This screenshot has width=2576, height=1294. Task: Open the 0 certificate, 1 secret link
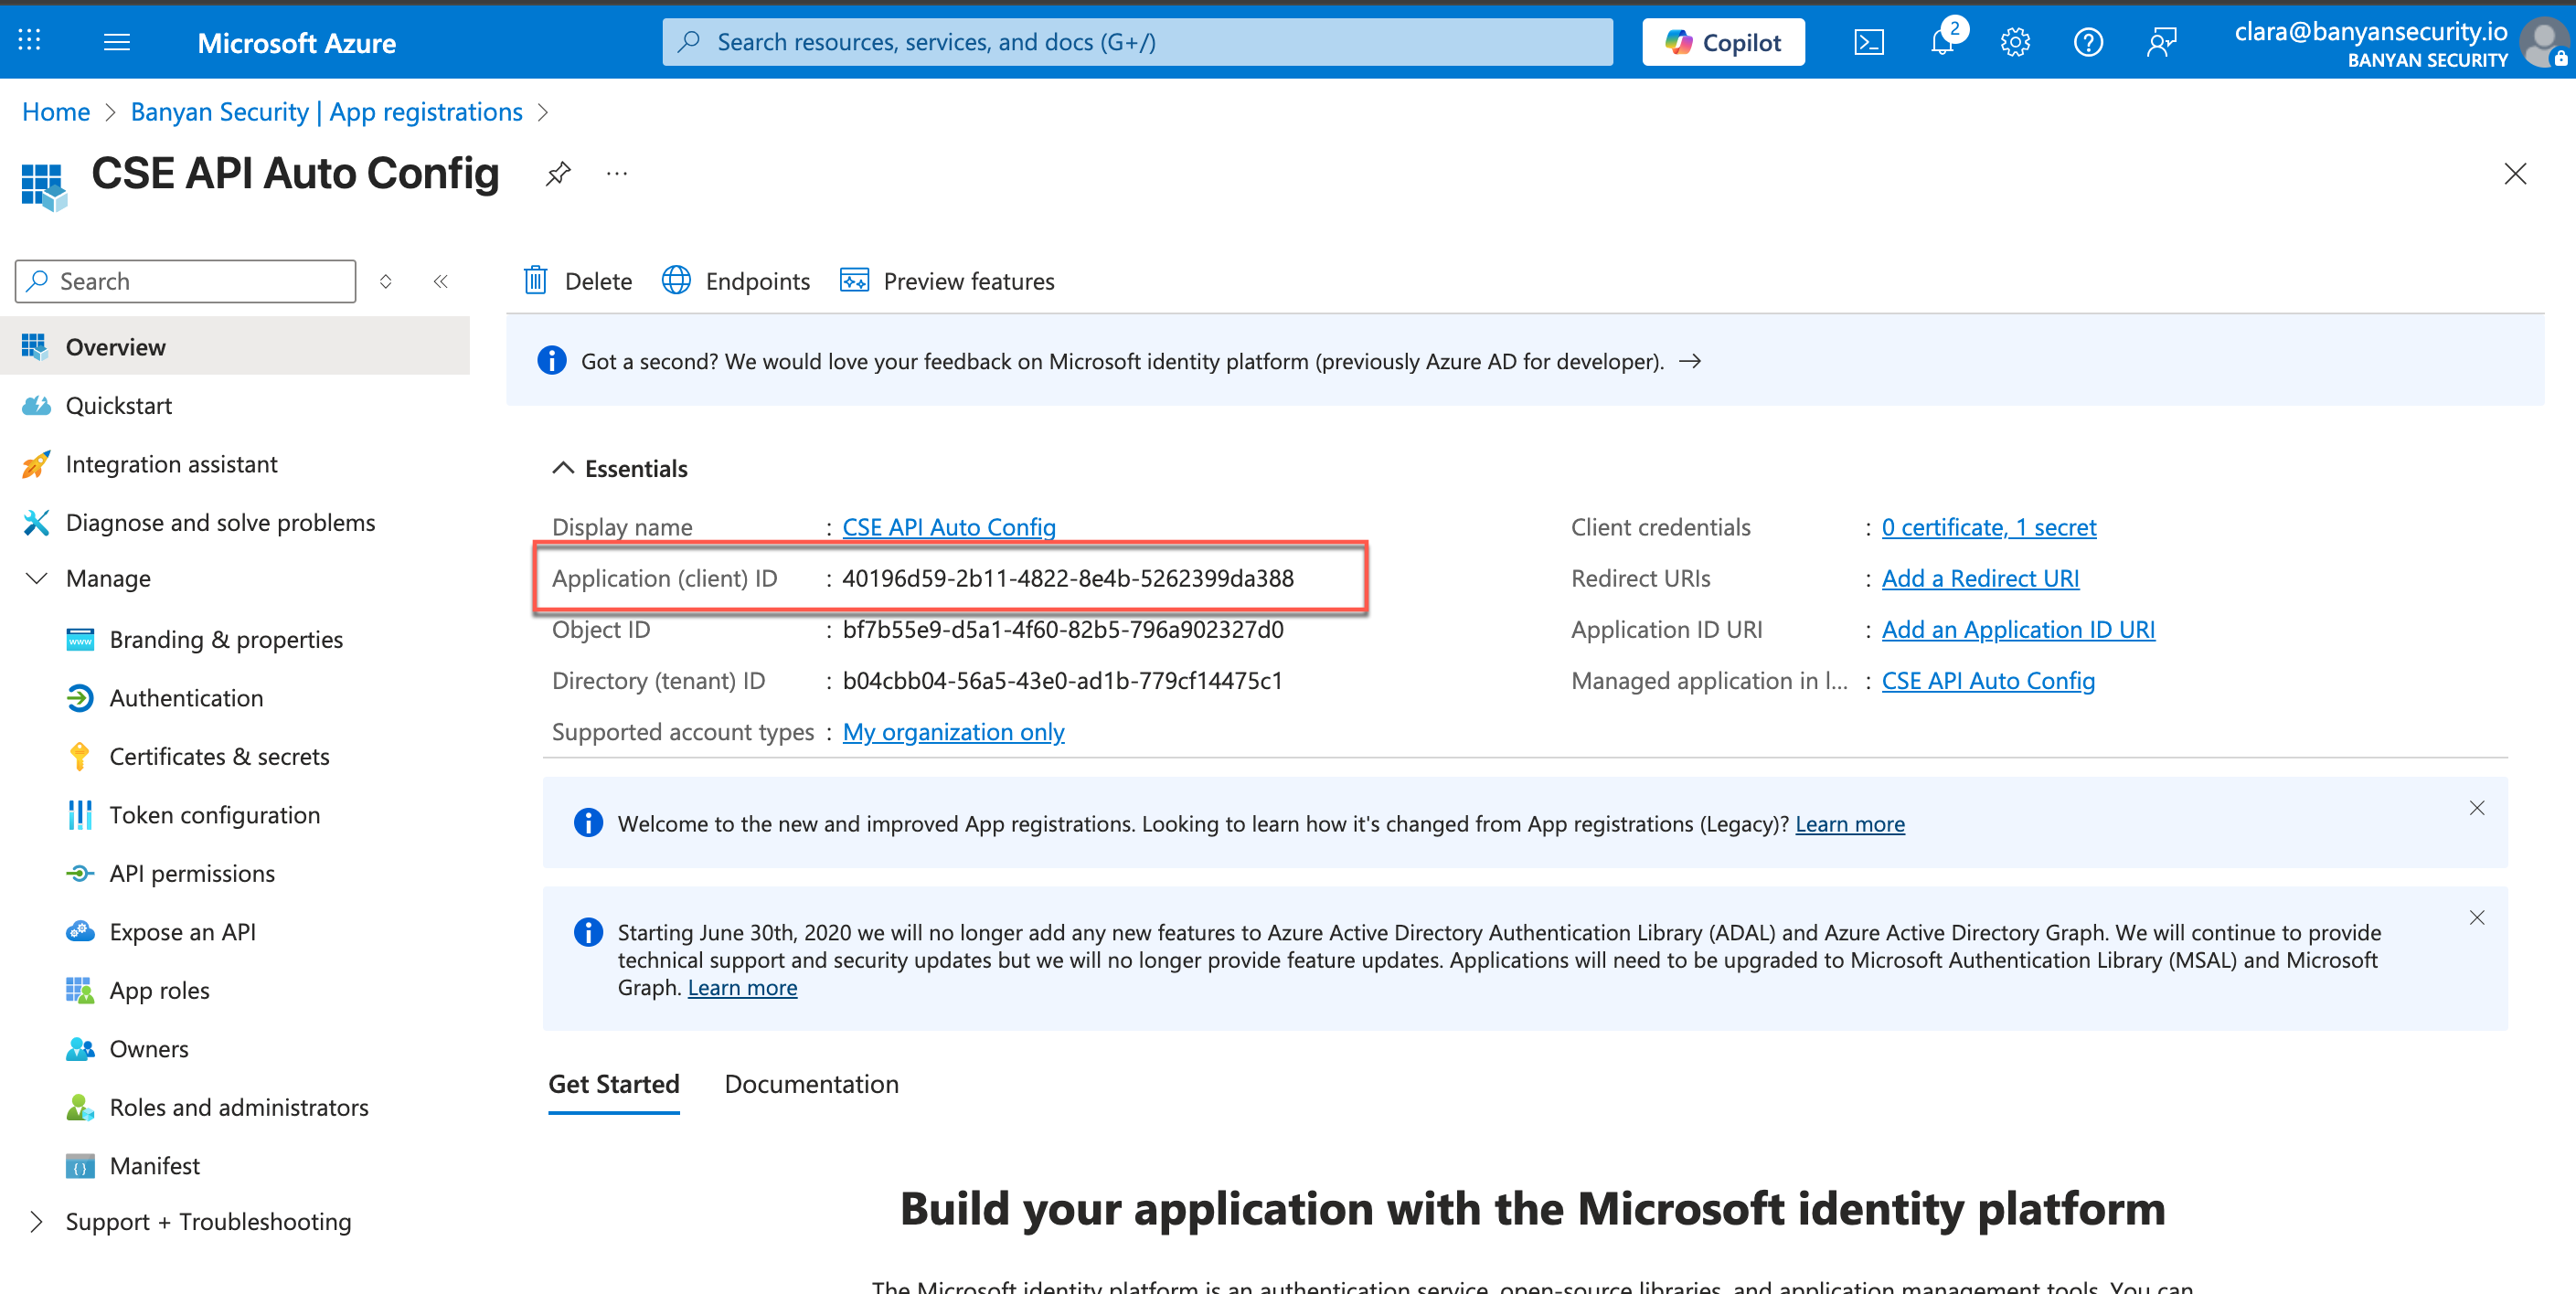pos(1988,527)
